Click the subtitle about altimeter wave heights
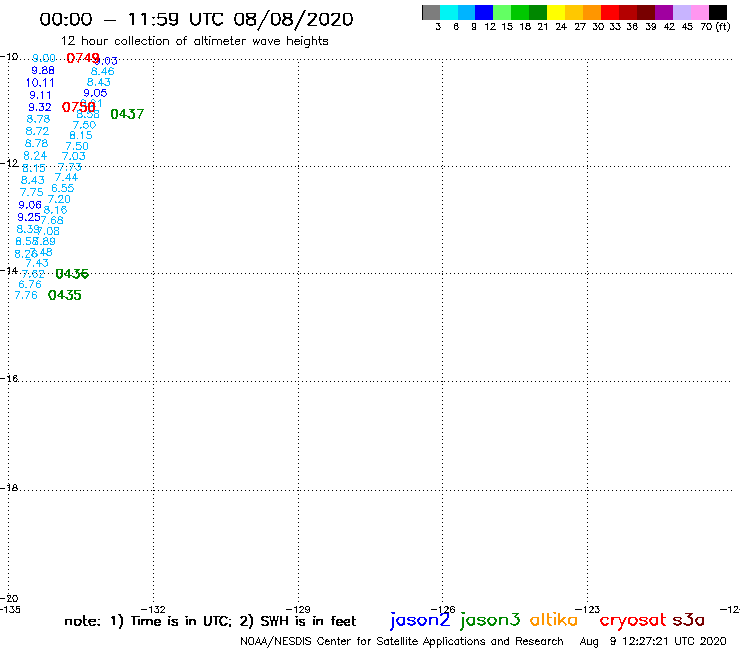 click(x=194, y=41)
